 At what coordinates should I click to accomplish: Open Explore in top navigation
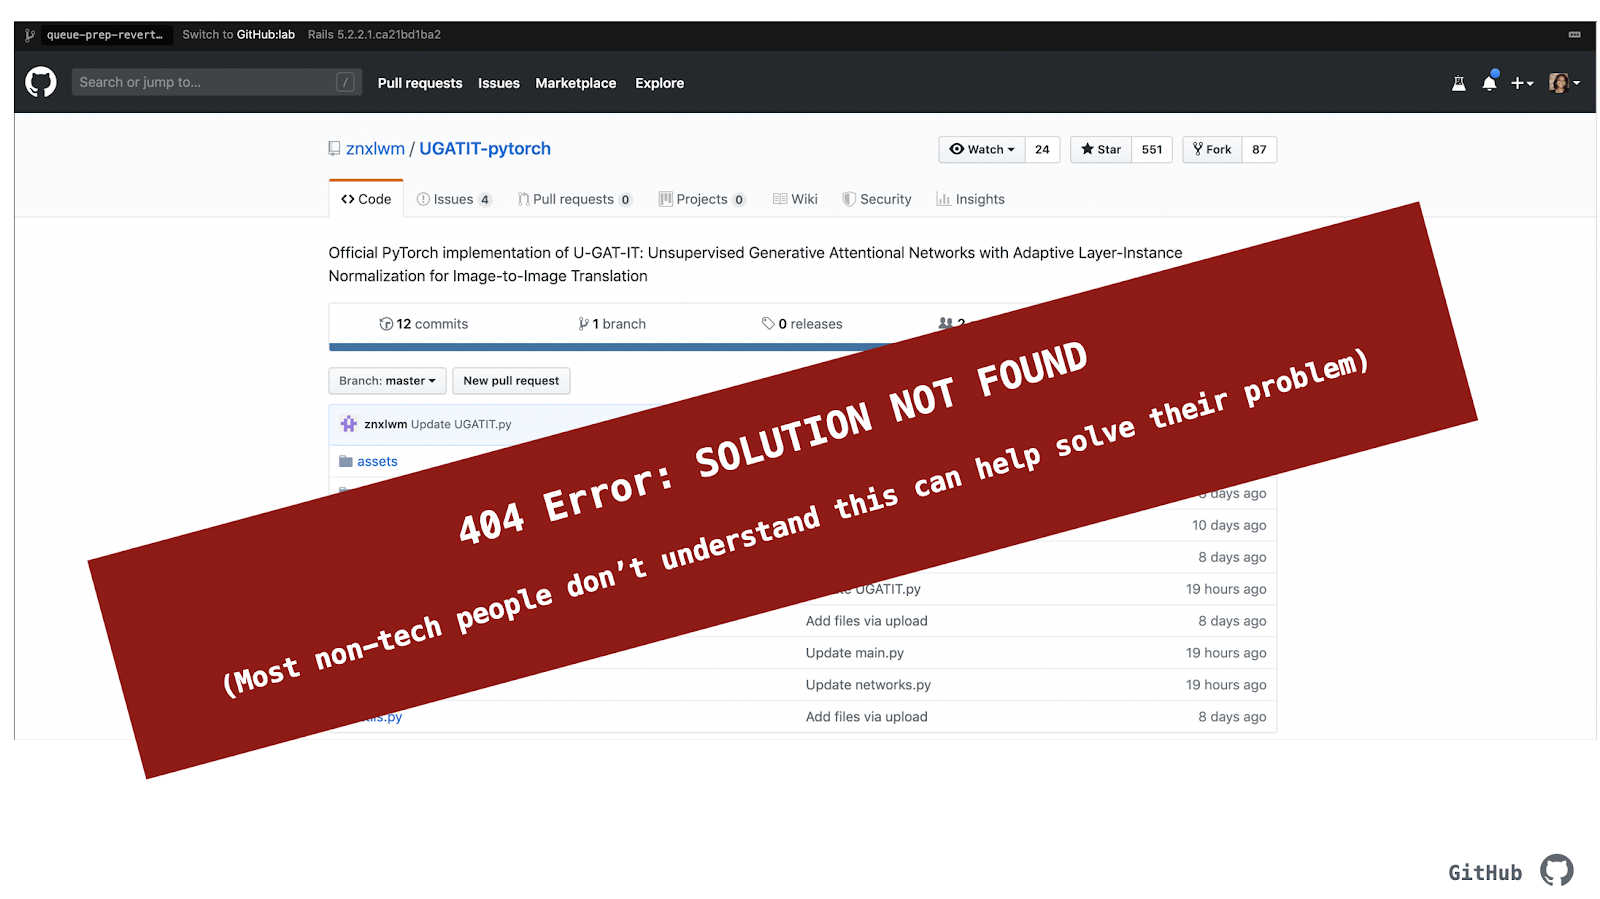[660, 83]
